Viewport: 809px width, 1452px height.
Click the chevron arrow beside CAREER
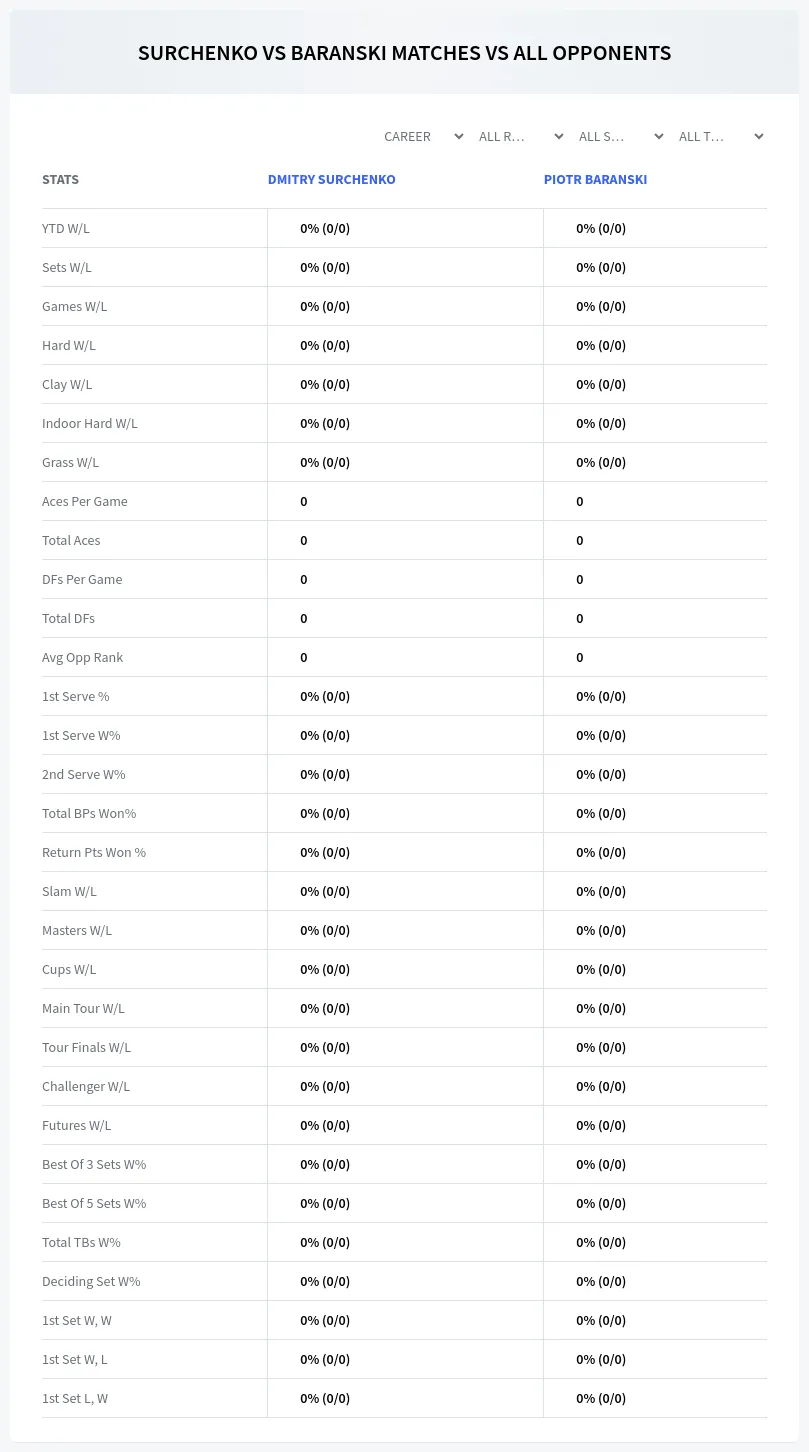coord(459,137)
